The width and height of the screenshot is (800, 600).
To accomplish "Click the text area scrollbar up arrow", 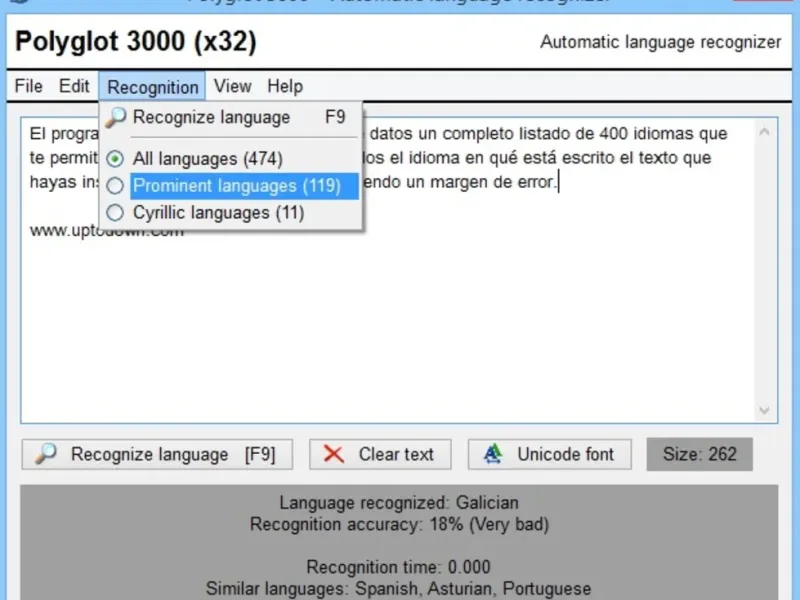I will tap(764, 132).
